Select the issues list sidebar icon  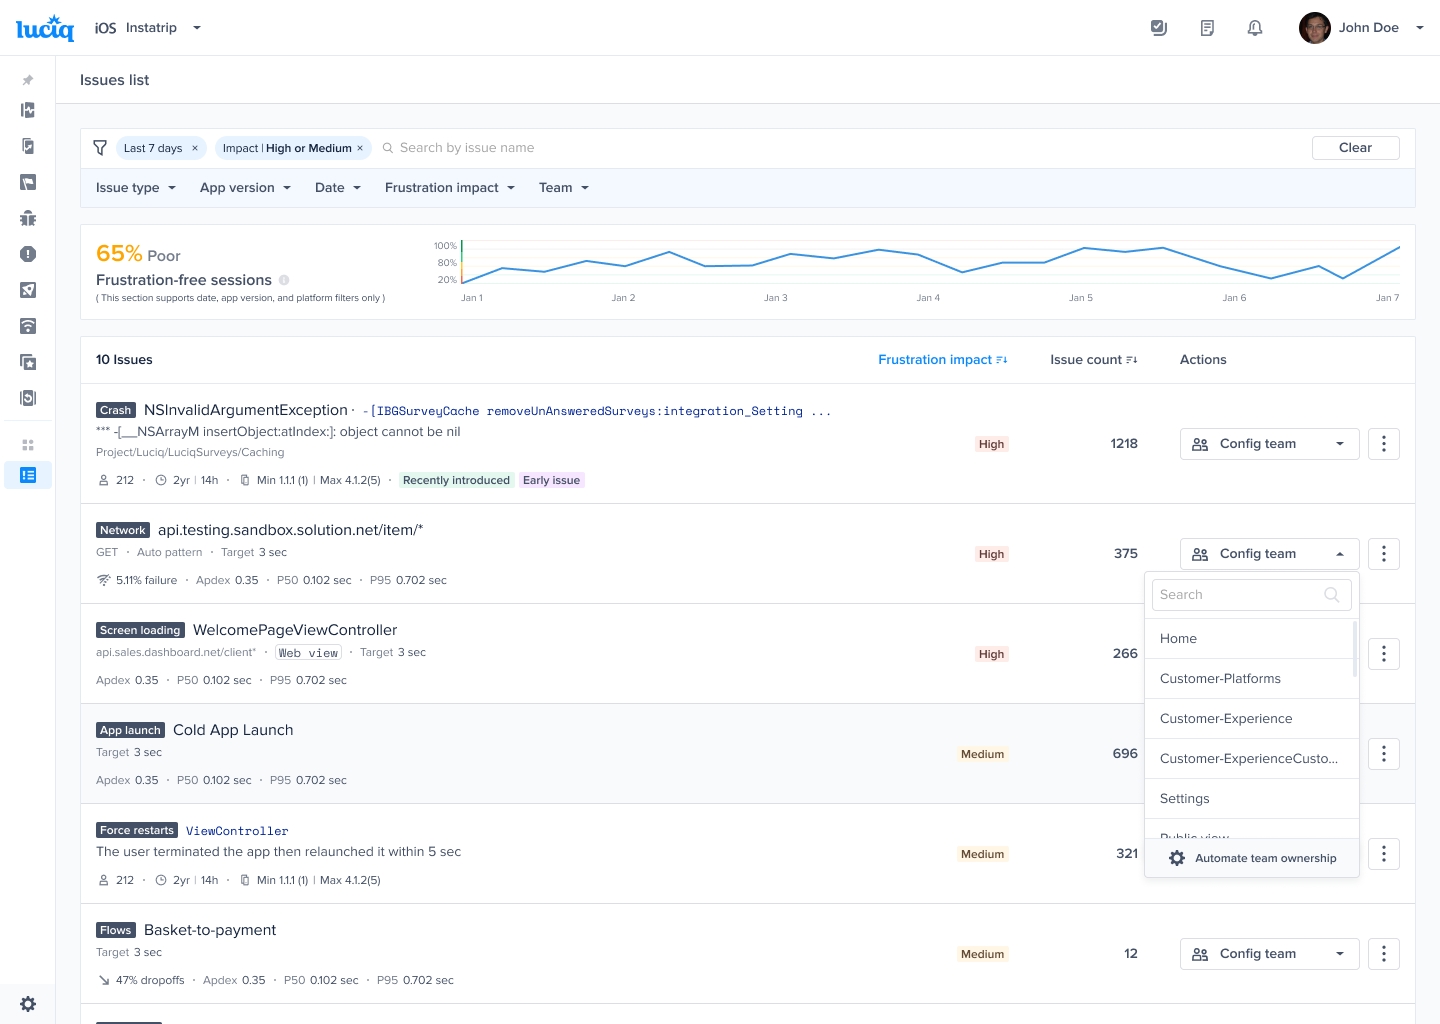(x=28, y=475)
